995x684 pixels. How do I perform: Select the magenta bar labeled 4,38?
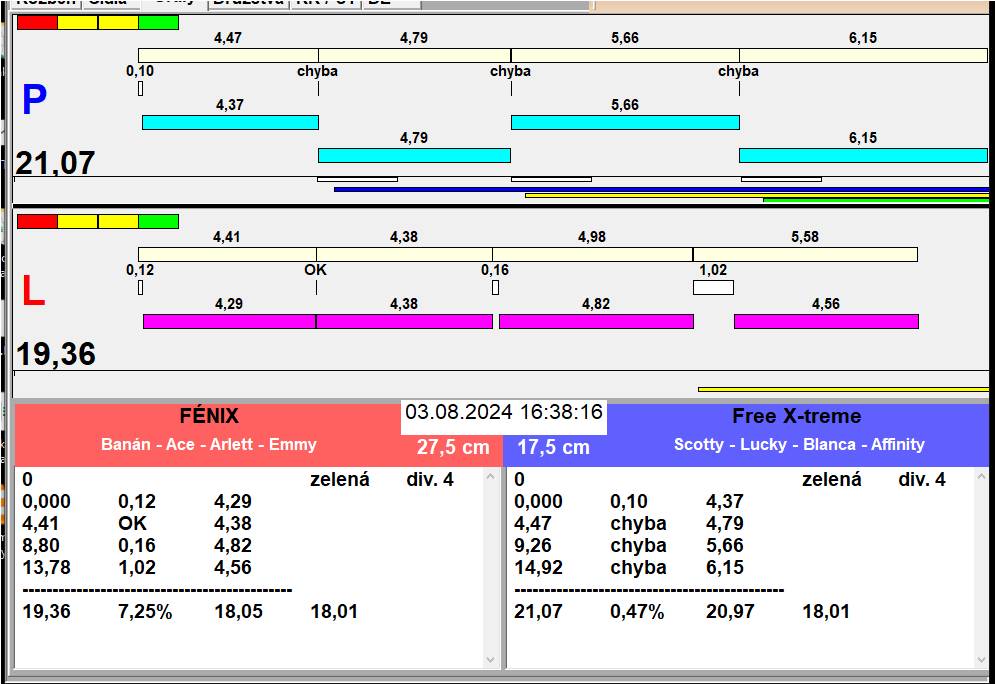404,321
